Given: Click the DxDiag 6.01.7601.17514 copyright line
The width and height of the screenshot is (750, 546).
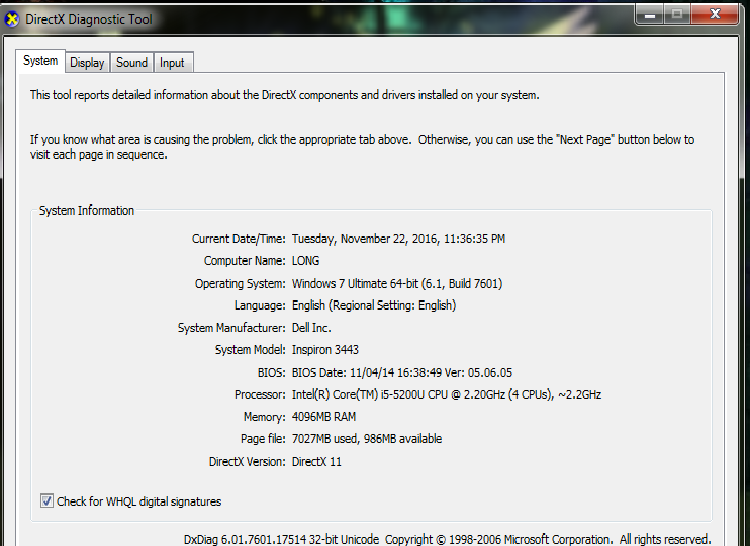Looking at the screenshot, I should (x=448, y=539).
